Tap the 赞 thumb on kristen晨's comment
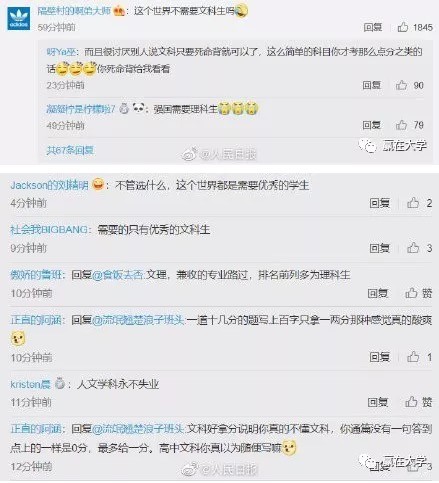This screenshot has width=439, height=483. point(411,402)
